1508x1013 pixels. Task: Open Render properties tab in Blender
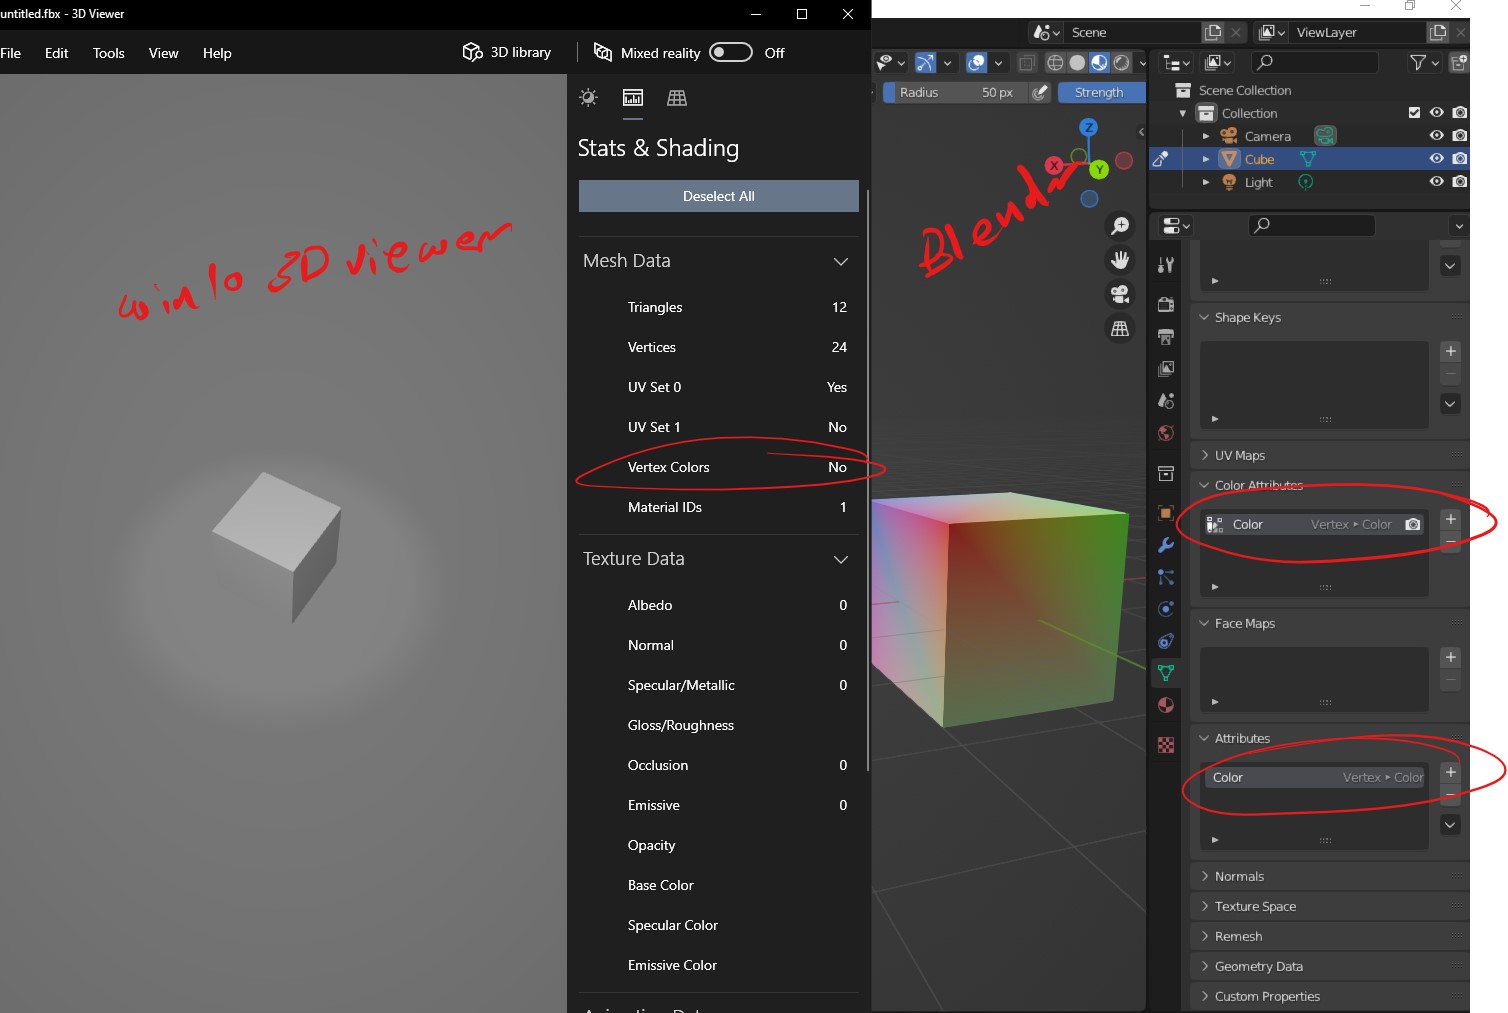pyautogui.click(x=1166, y=304)
